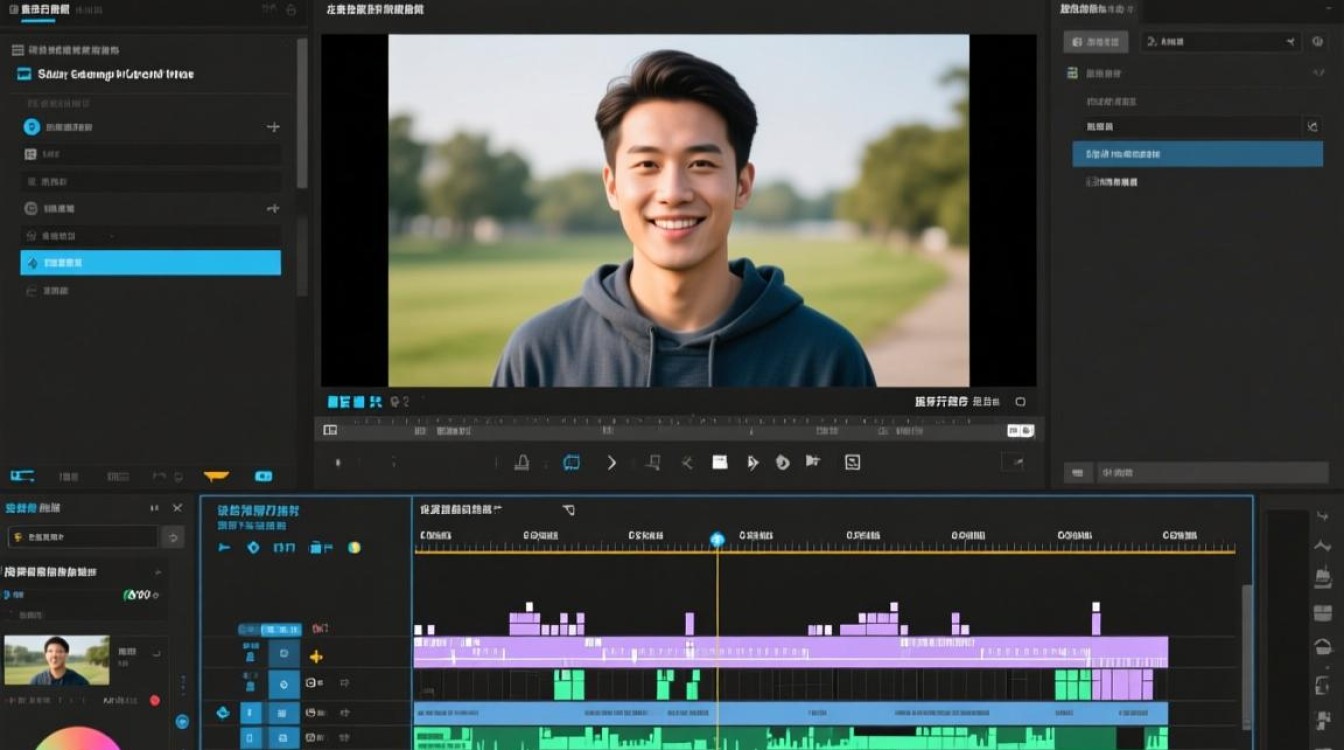Expand the section chevron in the right panel
Viewport: 1344px width, 750px height.
coord(1317,73)
